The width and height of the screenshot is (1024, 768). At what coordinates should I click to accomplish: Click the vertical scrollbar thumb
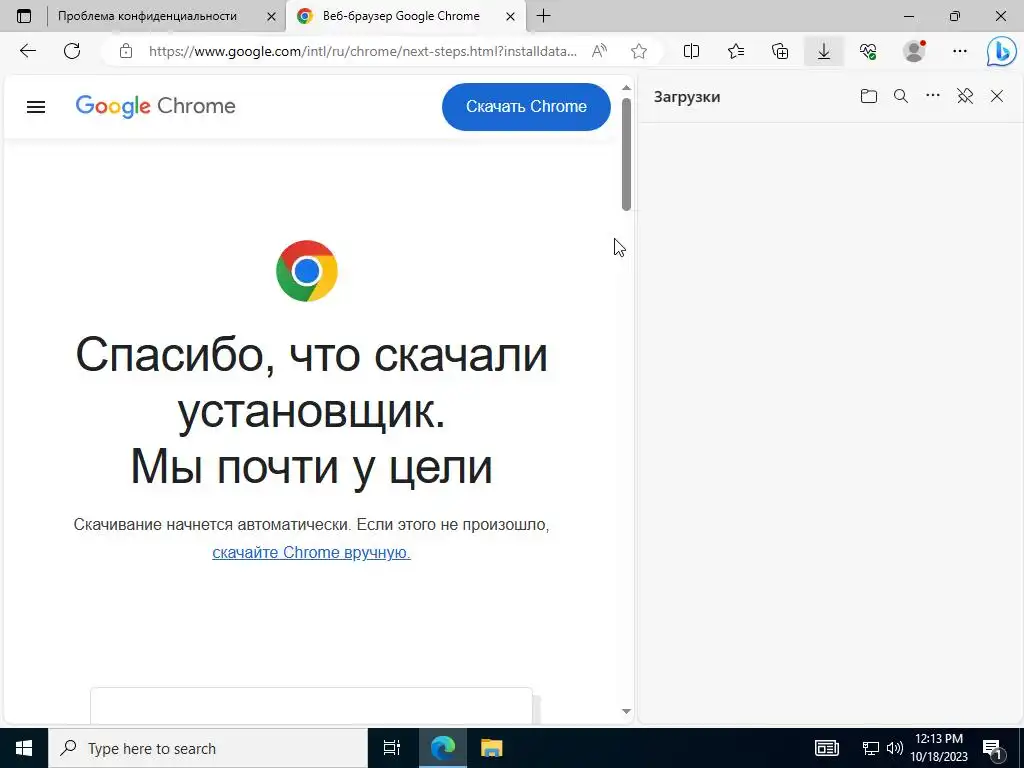[626, 154]
